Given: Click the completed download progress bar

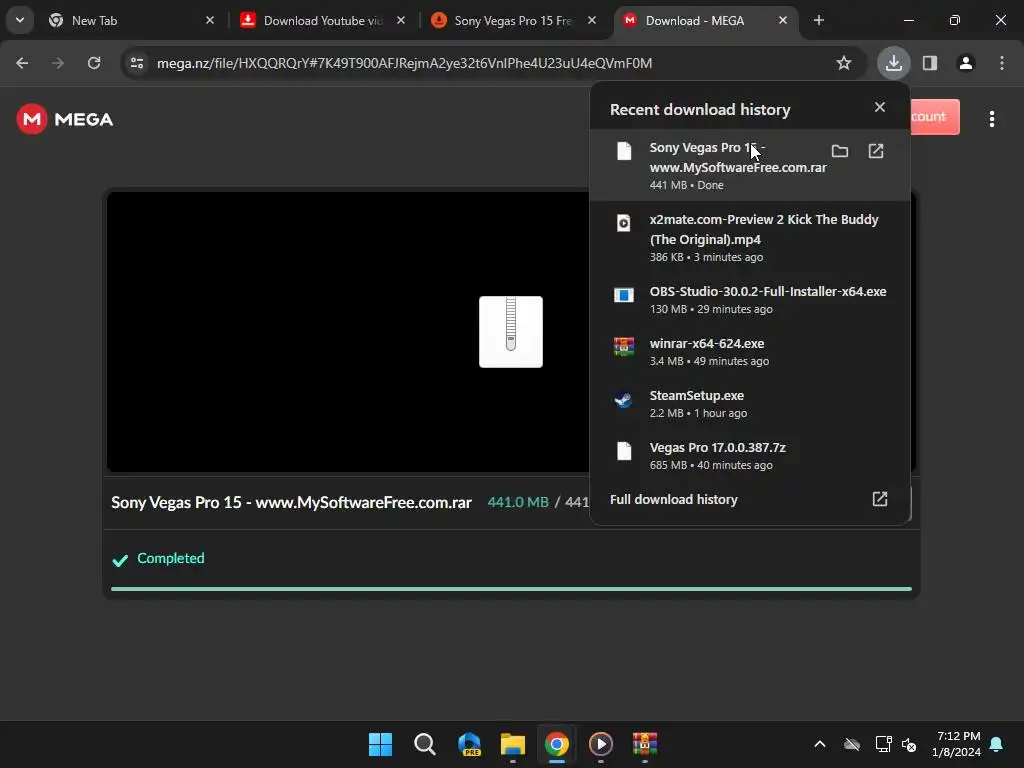Looking at the screenshot, I should [511, 589].
